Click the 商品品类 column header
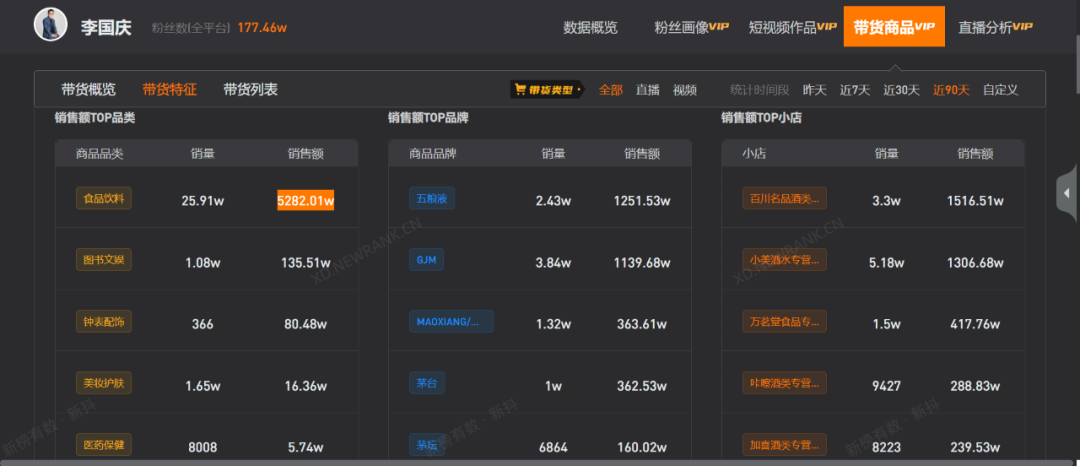Image resolution: width=1080 pixels, height=466 pixels. coord(99,153)
